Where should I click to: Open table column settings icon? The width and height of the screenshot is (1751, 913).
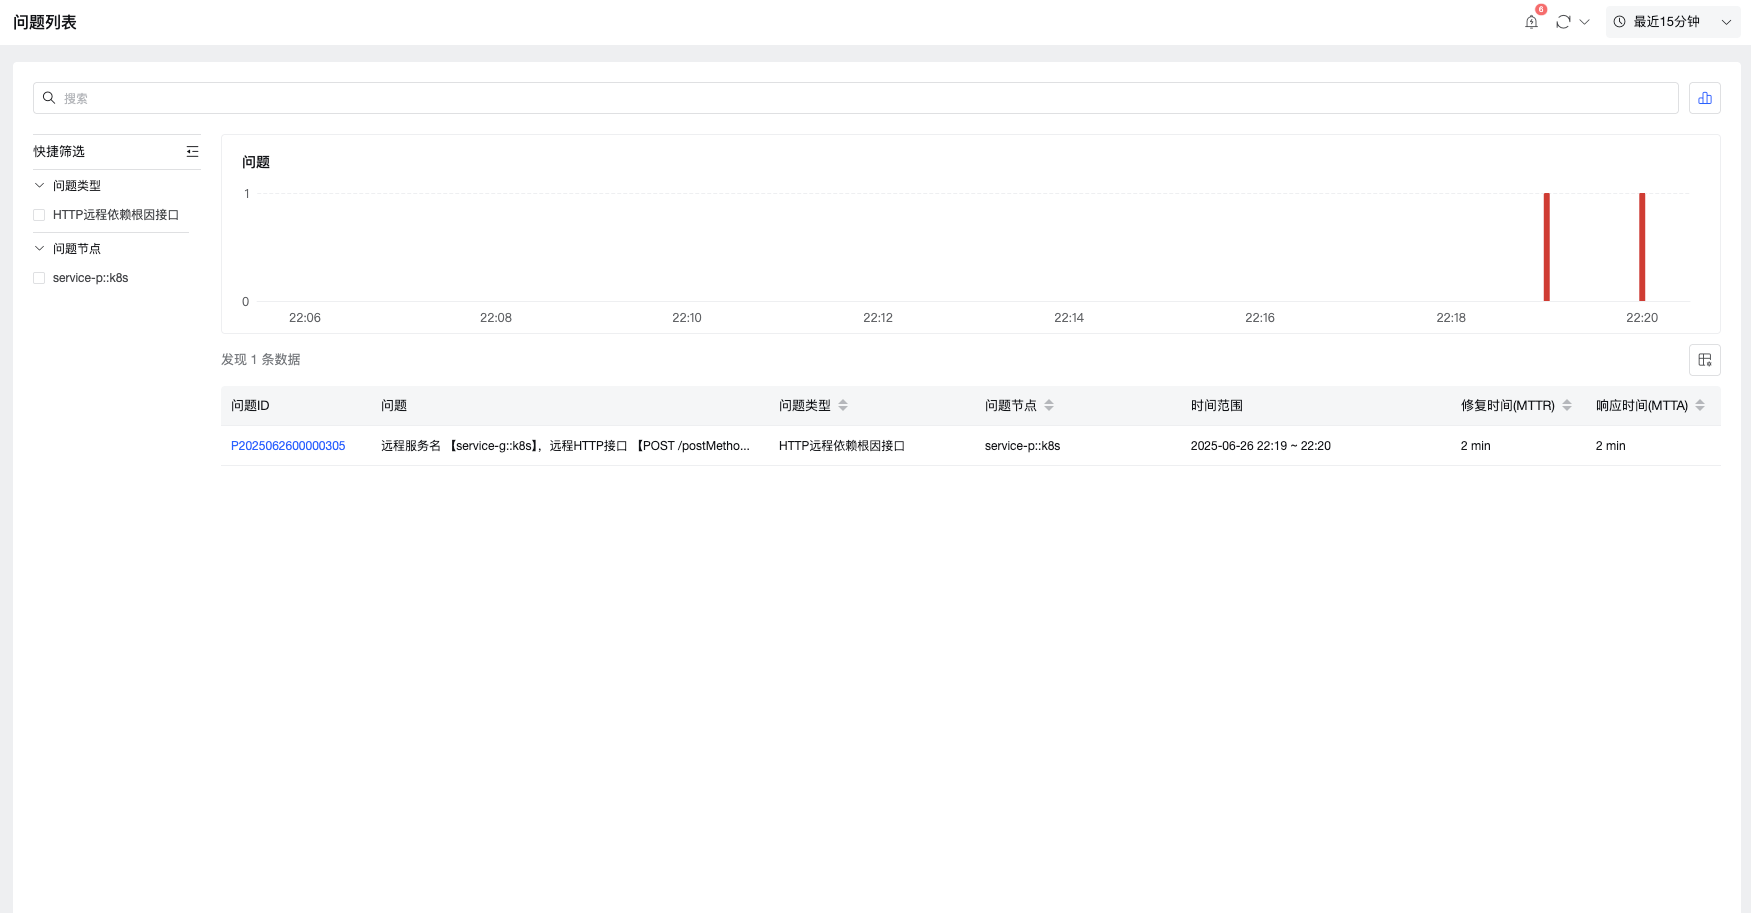click(x=1705, y=360)
